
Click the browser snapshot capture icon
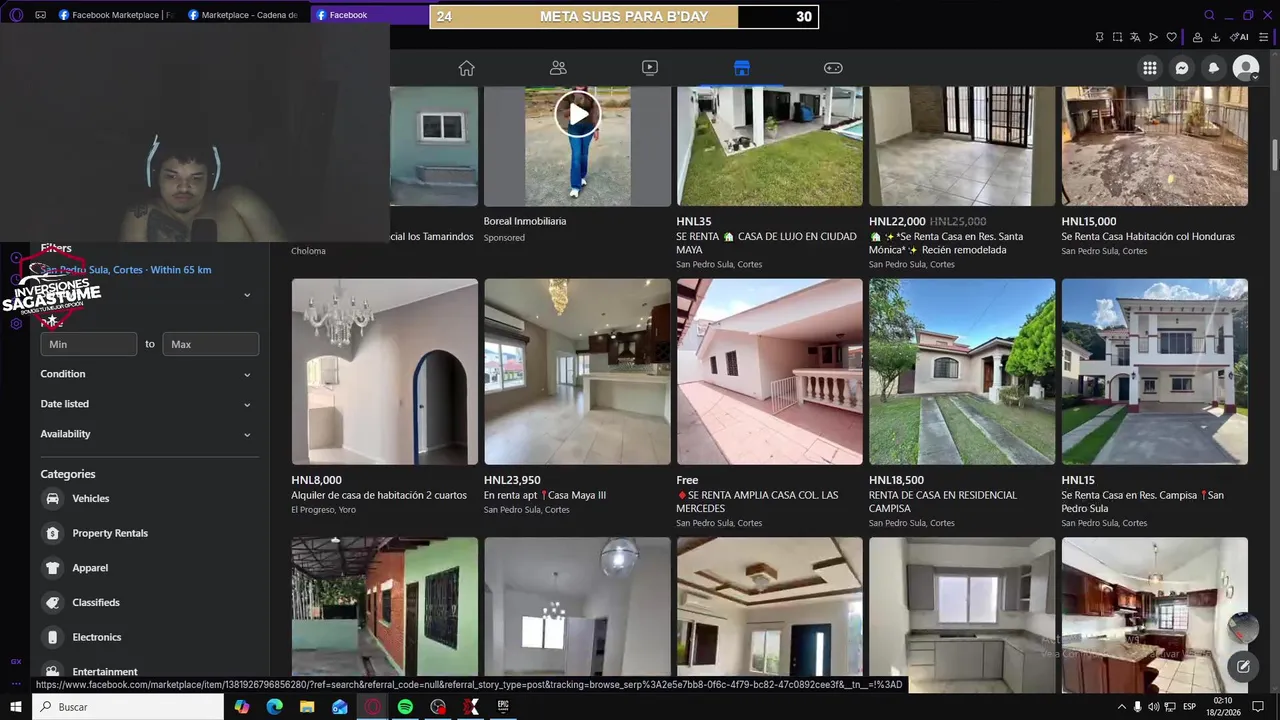pos(1117,37)
